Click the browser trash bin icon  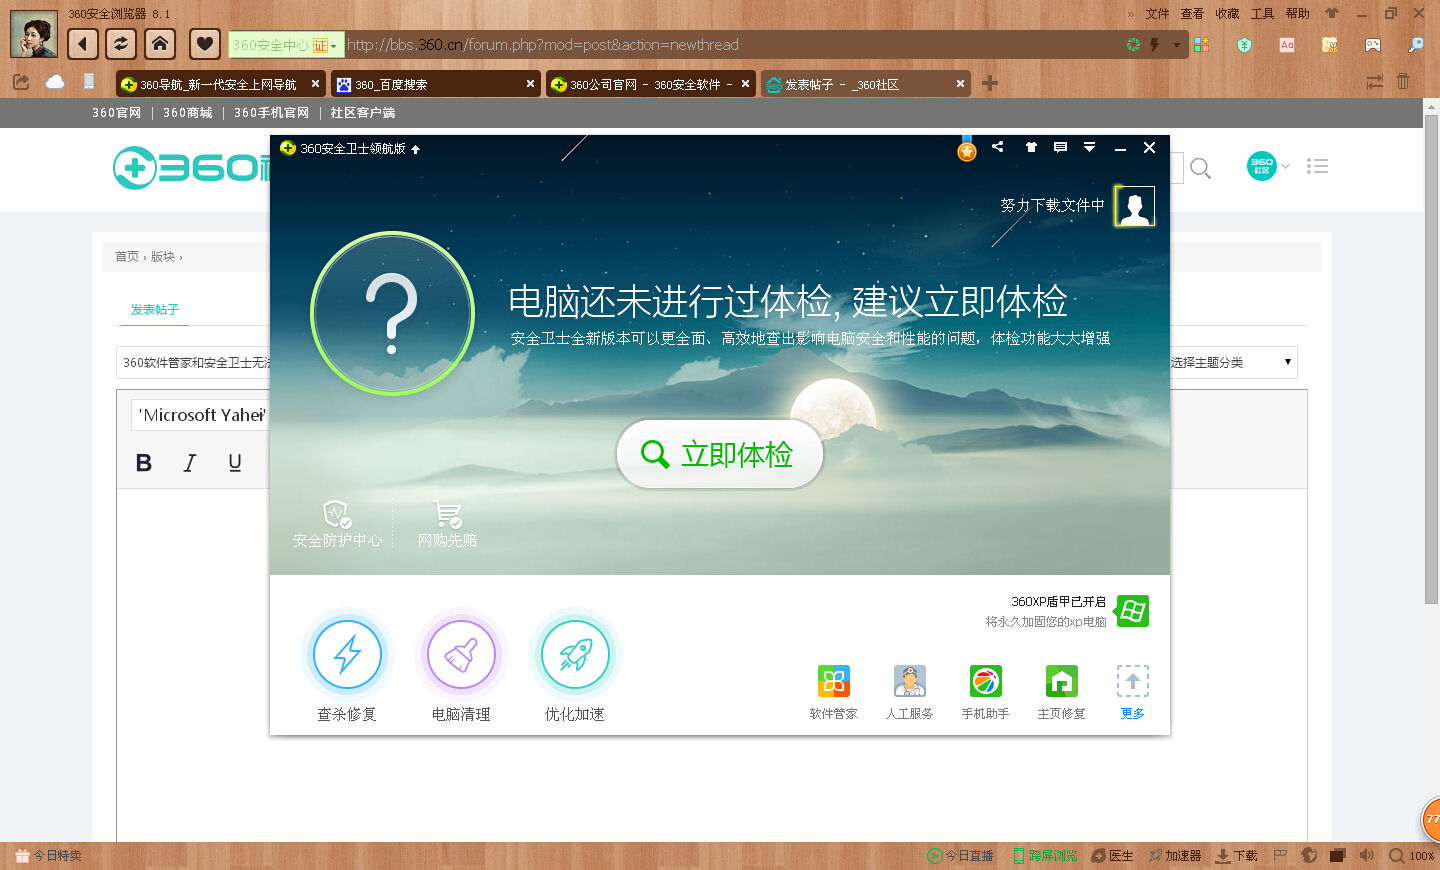[x=1403, y=82]
